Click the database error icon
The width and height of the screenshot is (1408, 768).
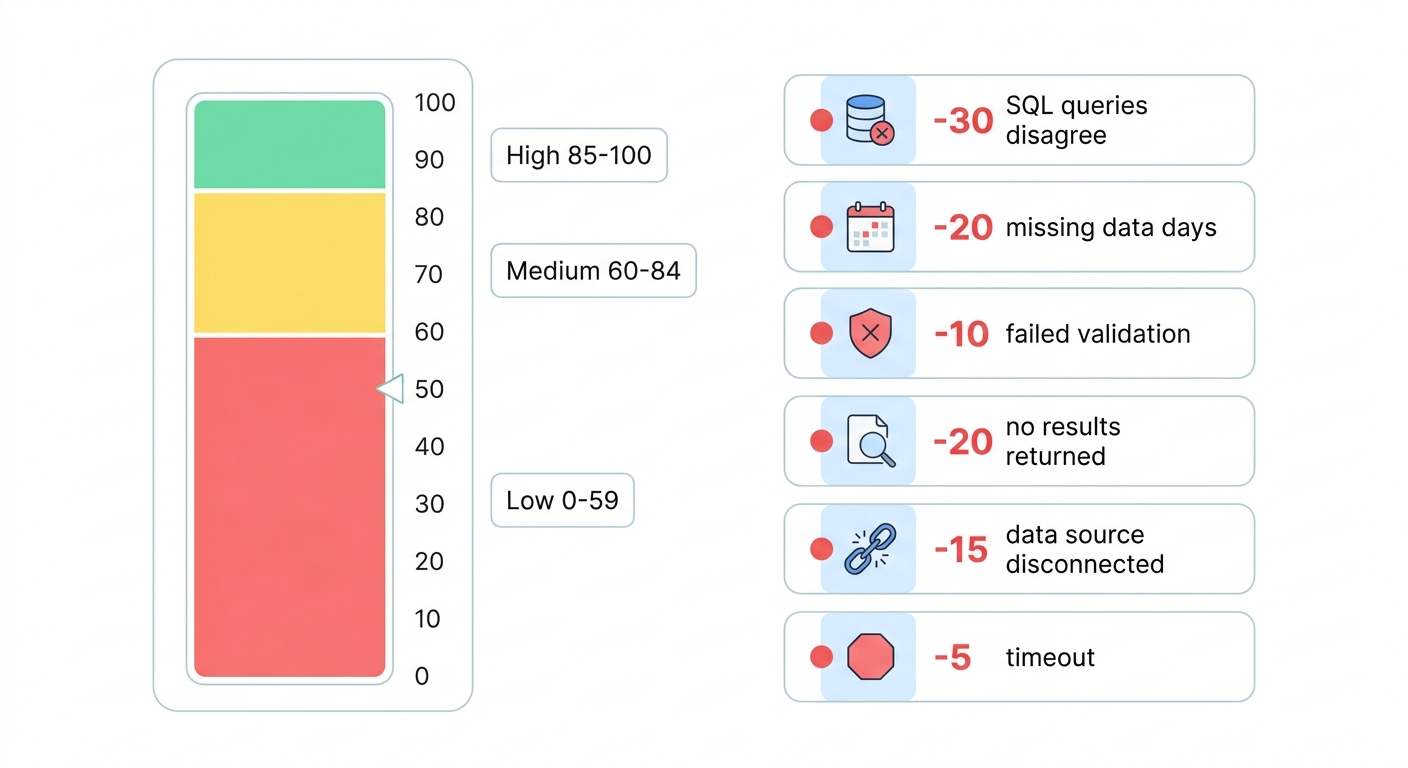(x=868, y=120)
